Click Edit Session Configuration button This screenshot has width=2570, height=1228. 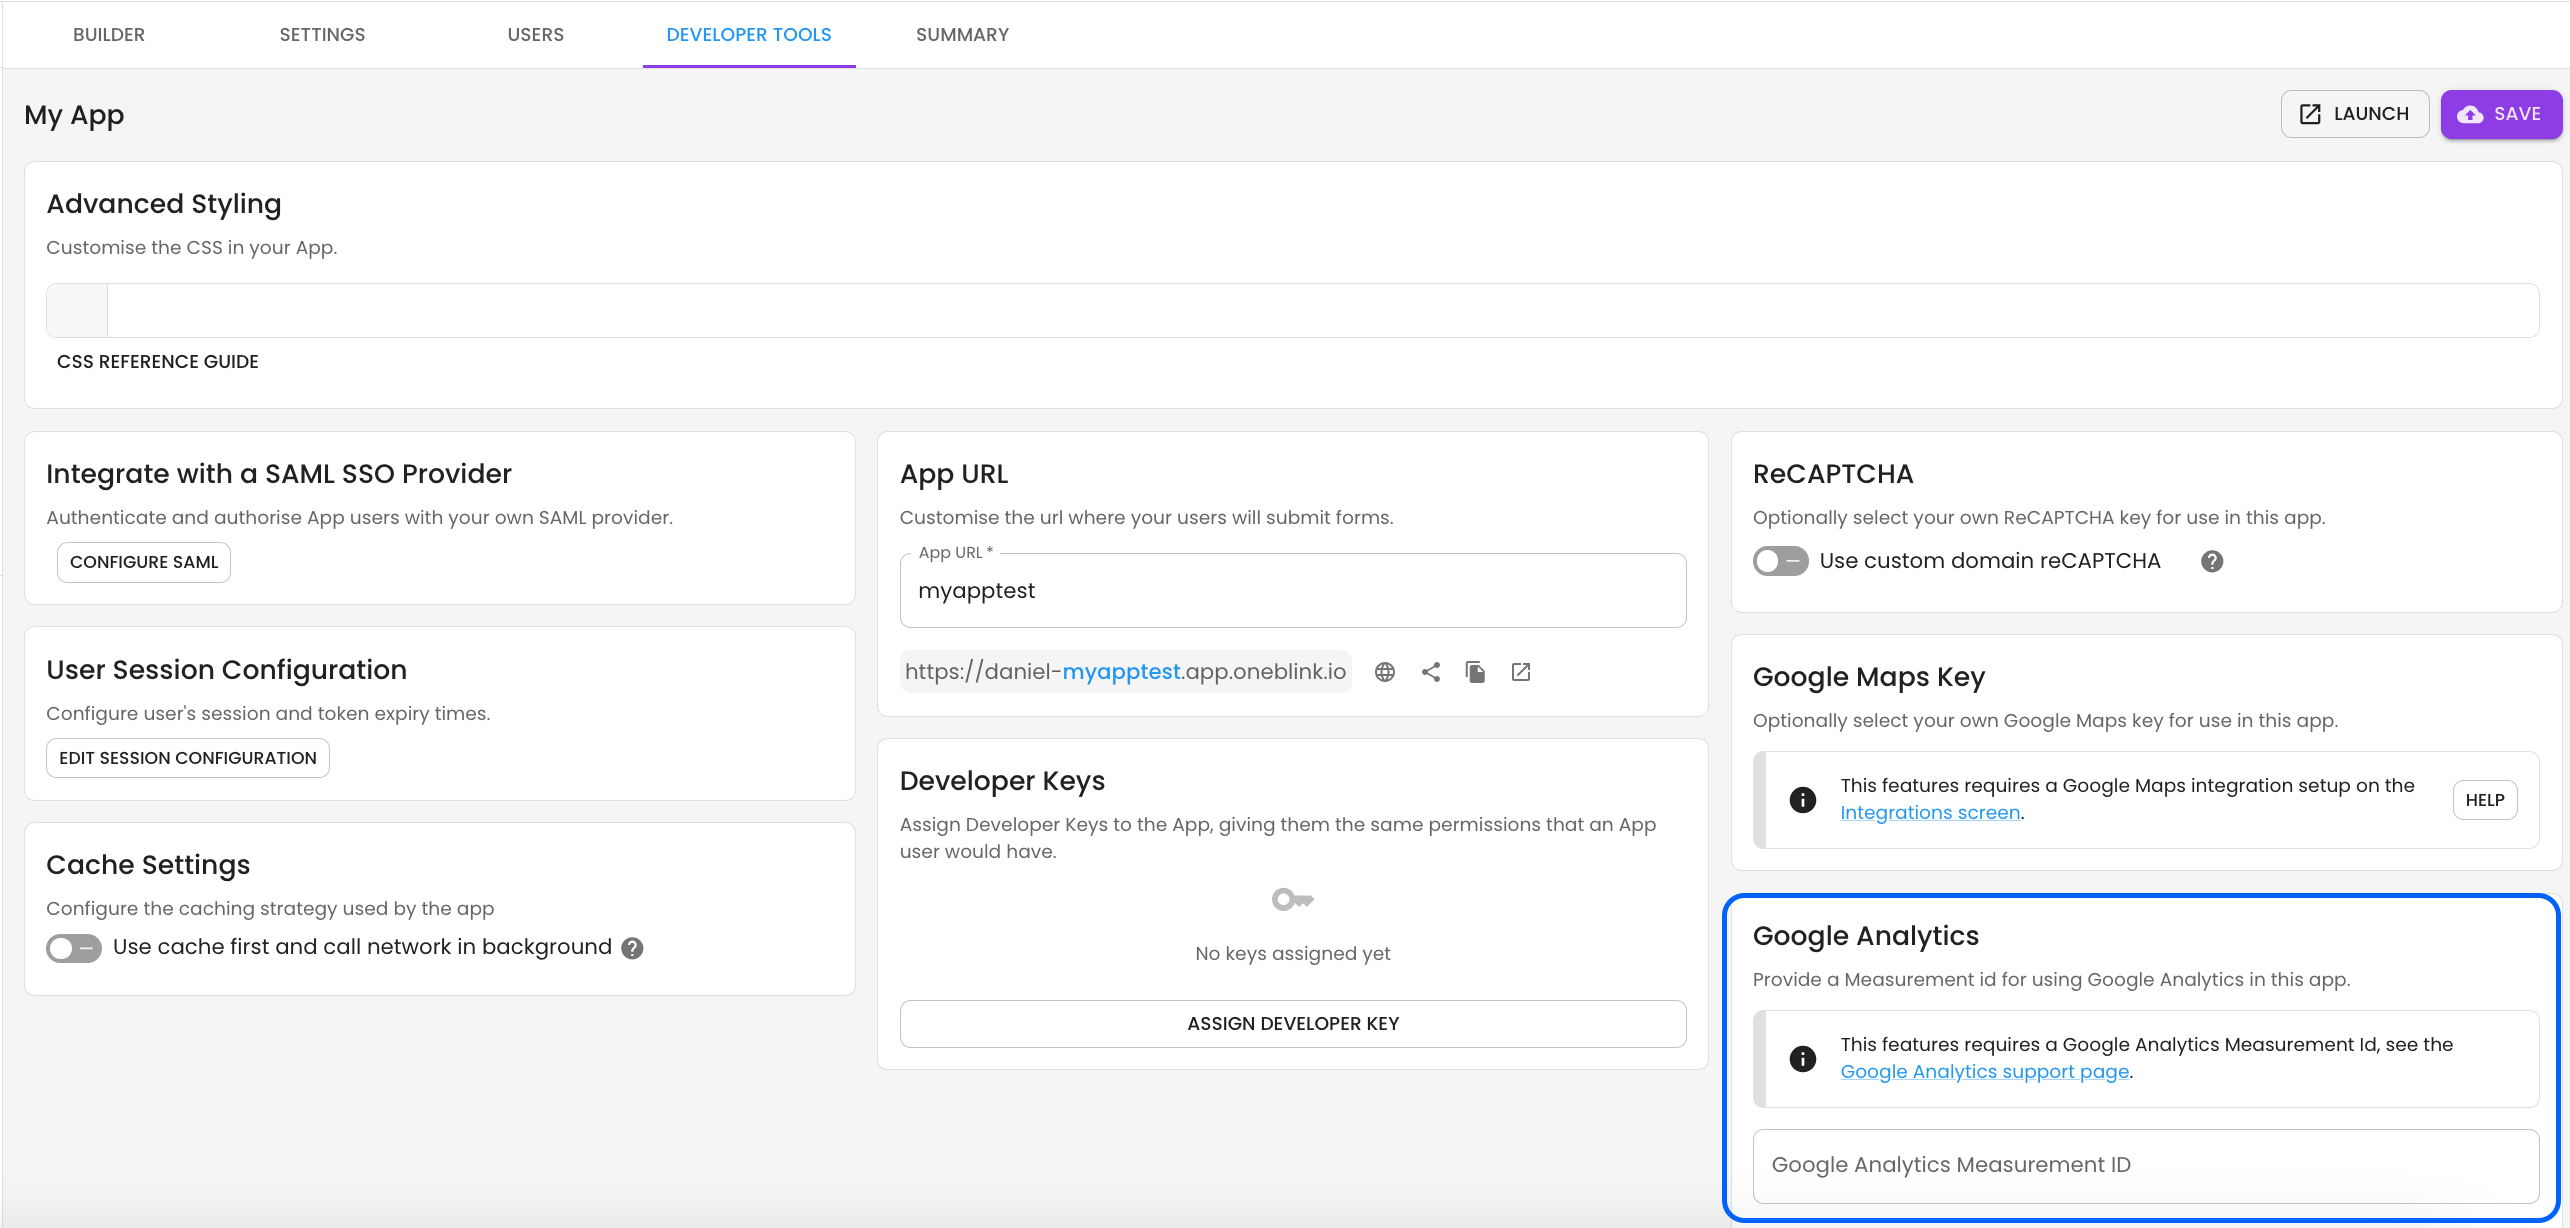(x=188, y=758)
